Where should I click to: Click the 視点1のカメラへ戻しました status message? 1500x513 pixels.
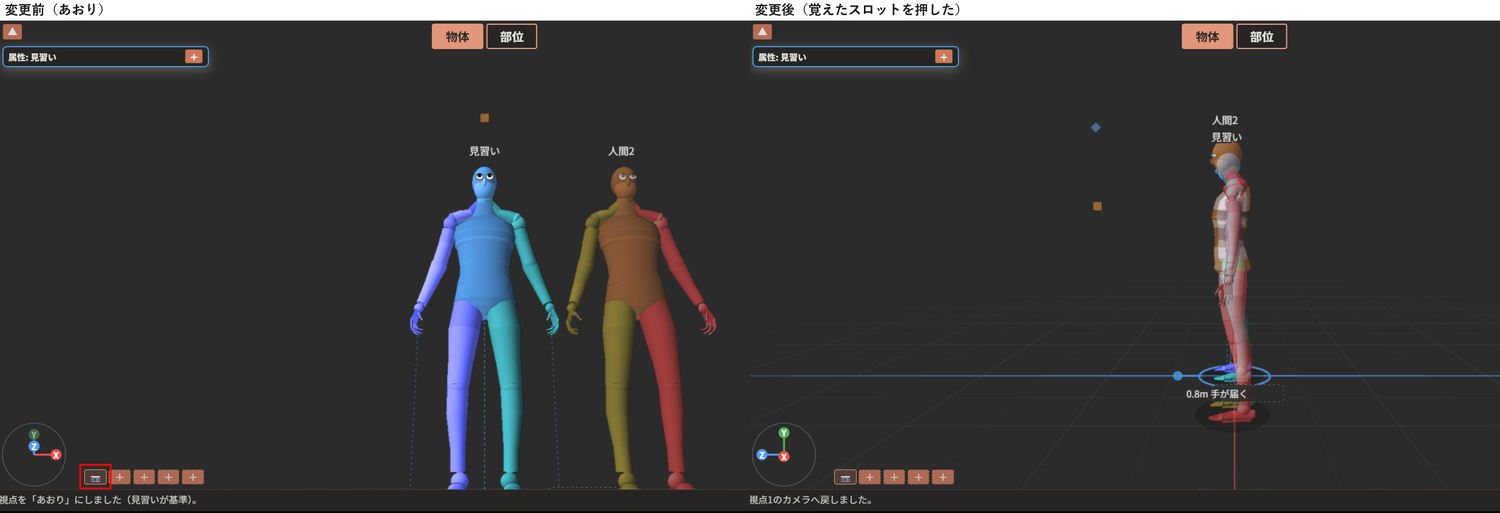811,500
